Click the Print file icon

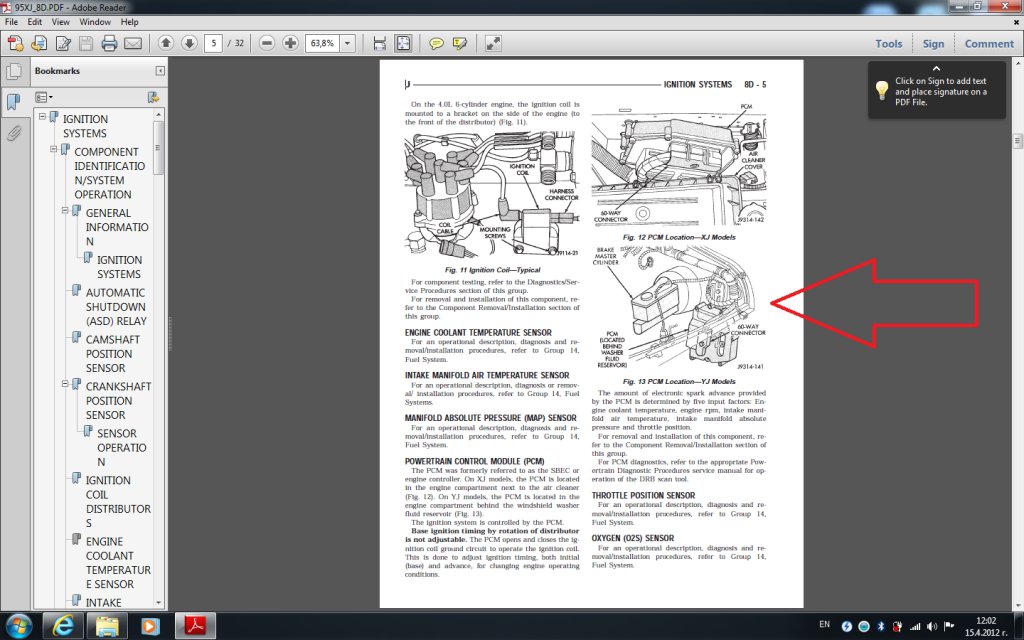(109, 43)
